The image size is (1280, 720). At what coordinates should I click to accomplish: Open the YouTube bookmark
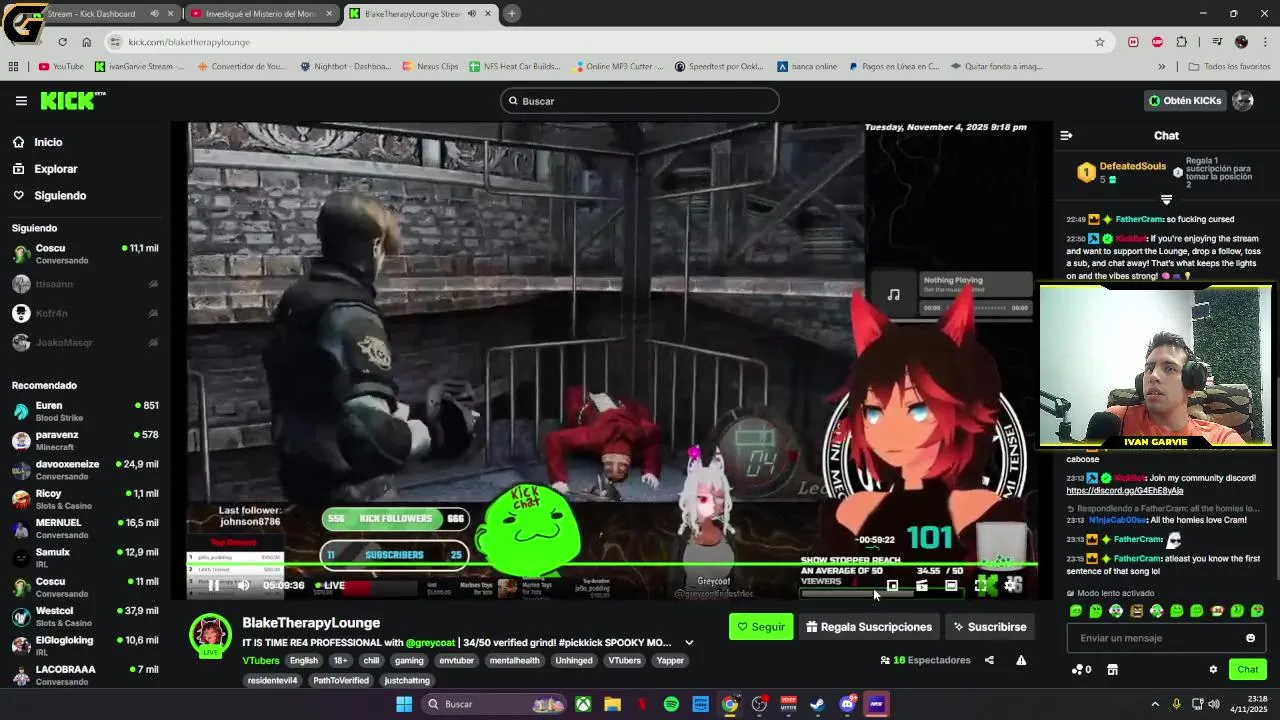pos(61,67)
